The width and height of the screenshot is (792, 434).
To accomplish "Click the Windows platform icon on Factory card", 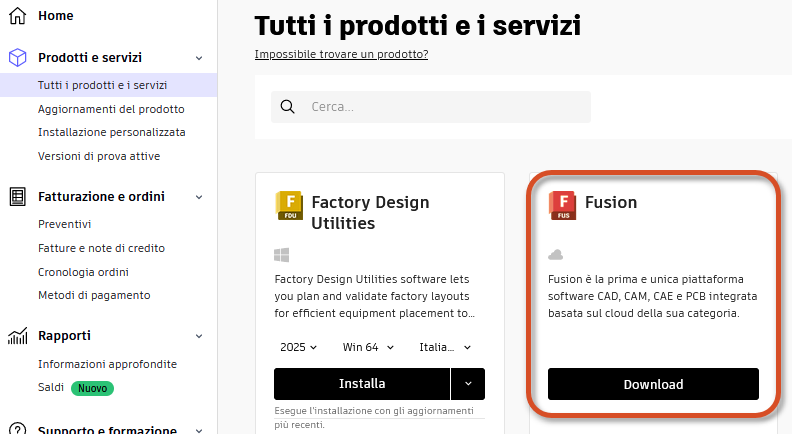I will [x=282, y=255].
